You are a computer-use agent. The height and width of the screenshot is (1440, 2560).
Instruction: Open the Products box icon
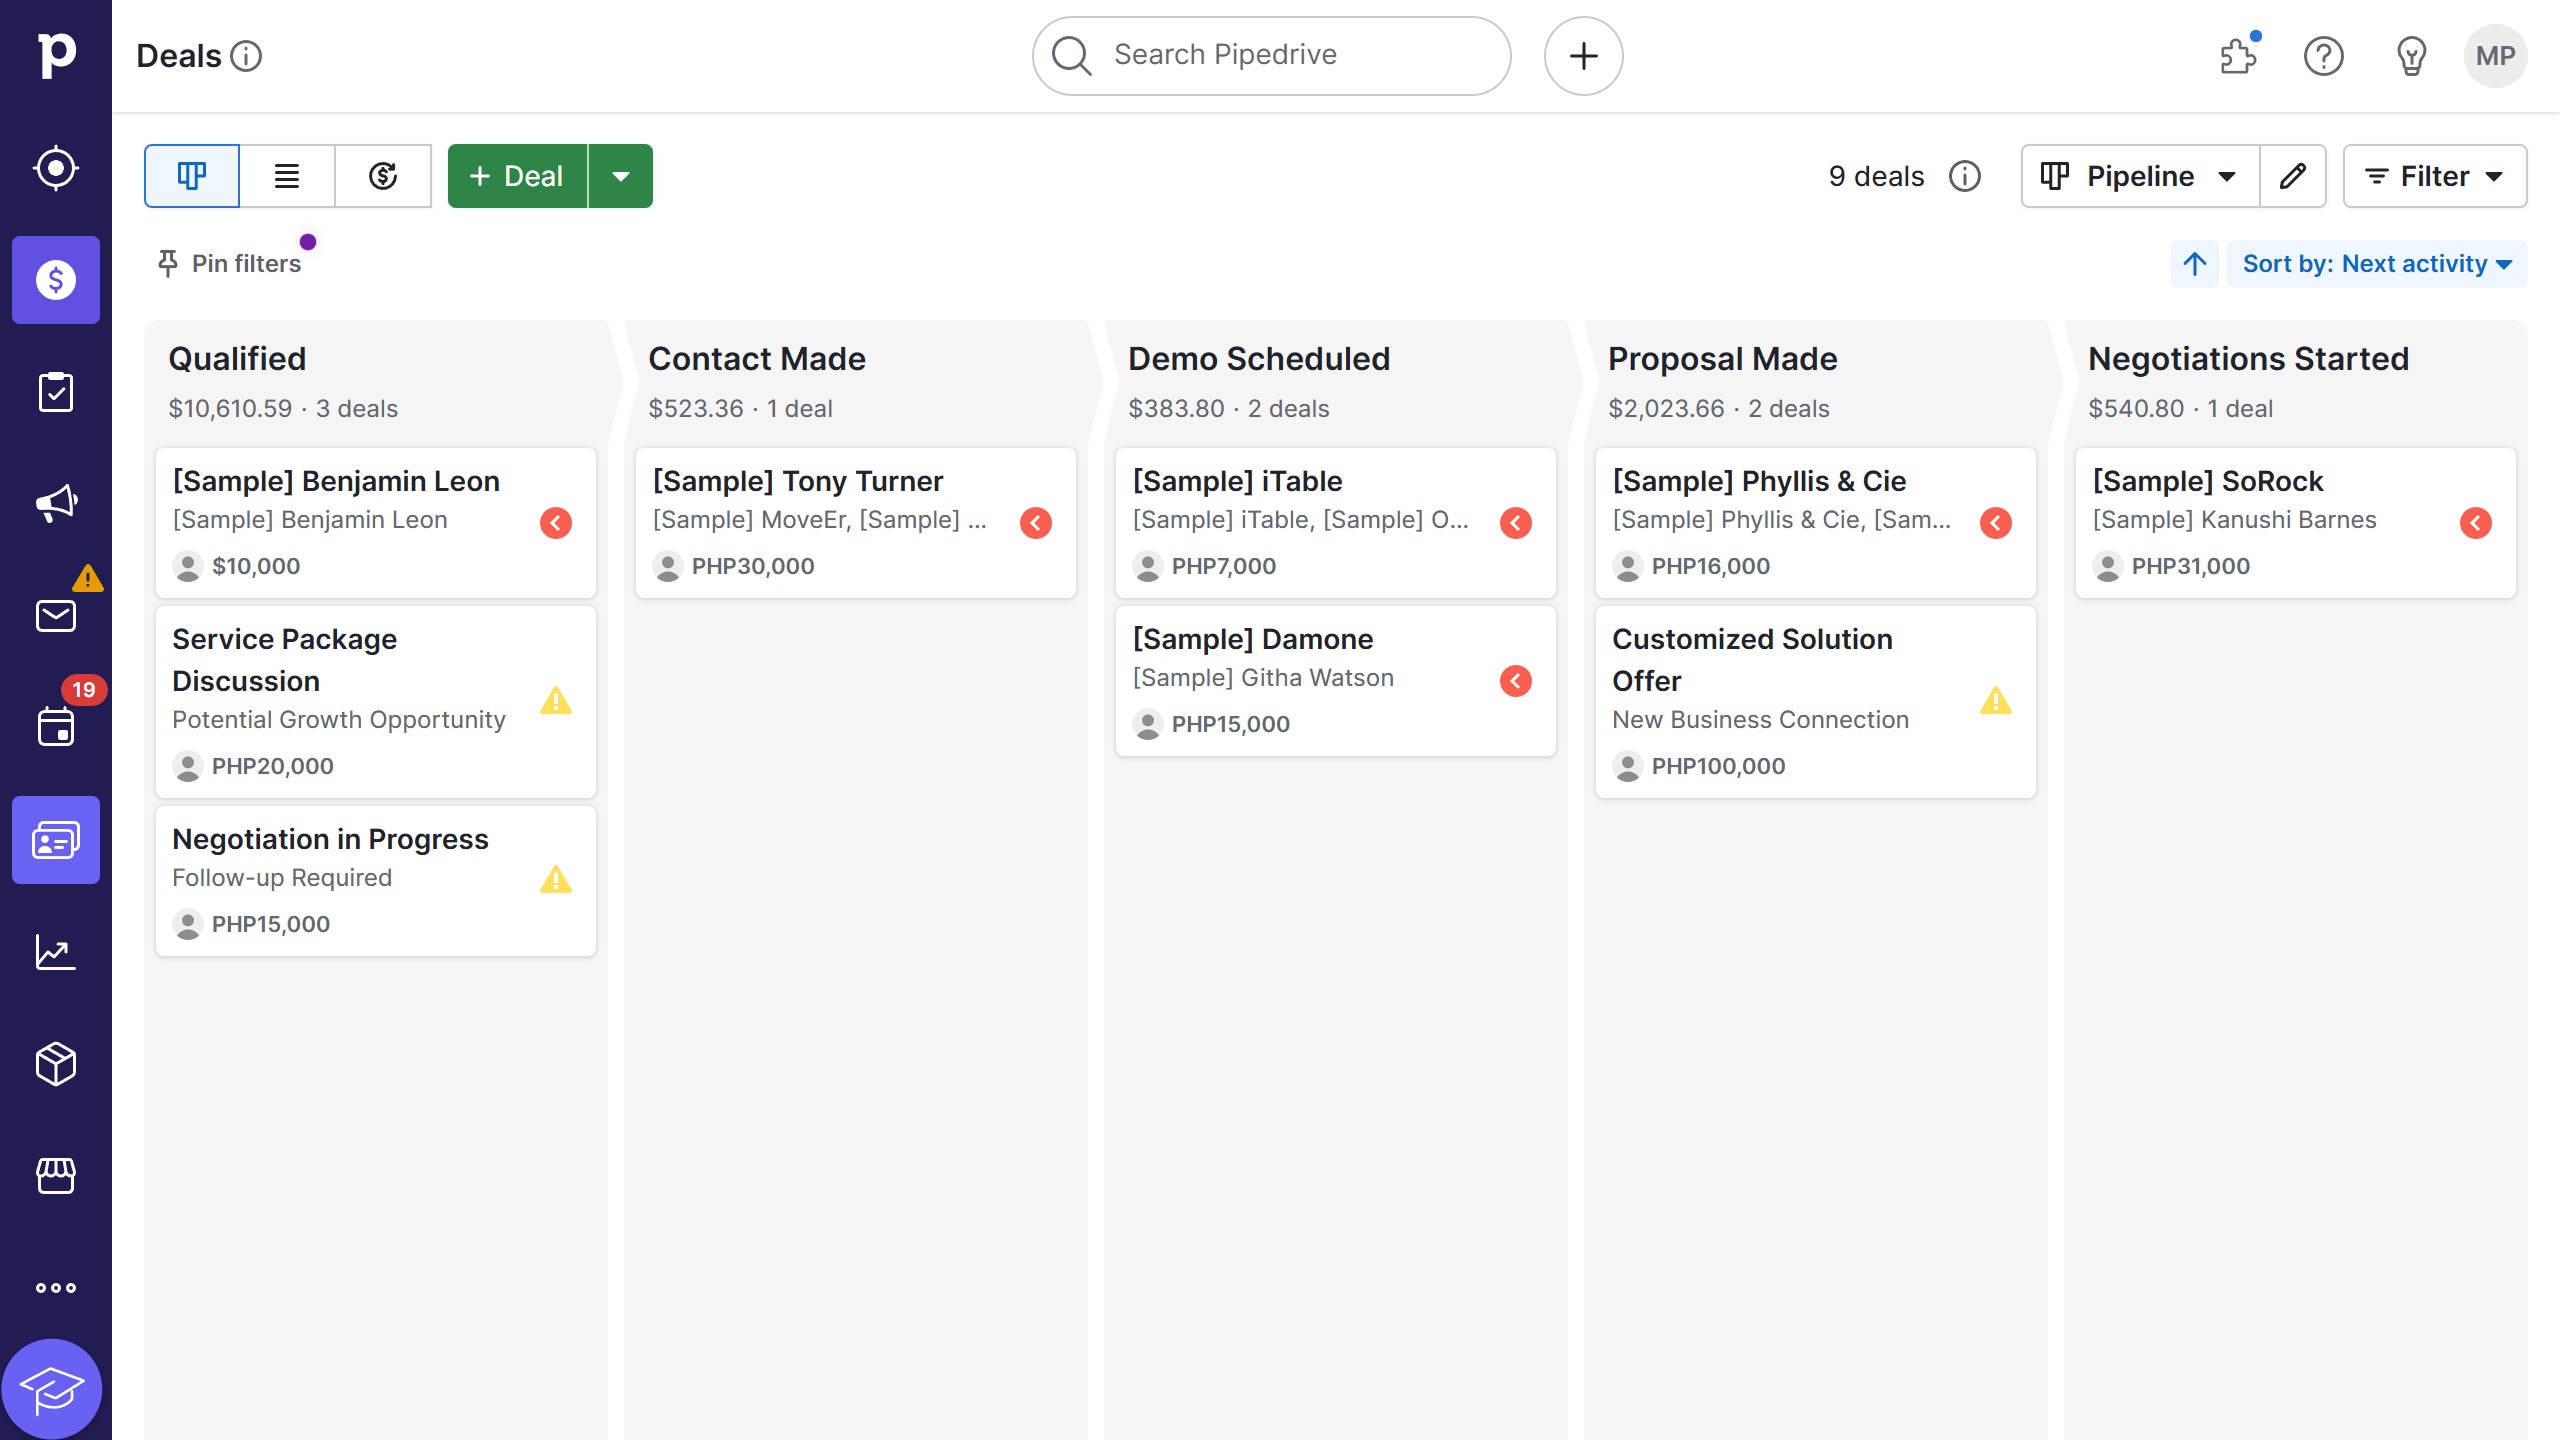point(56,1064)
